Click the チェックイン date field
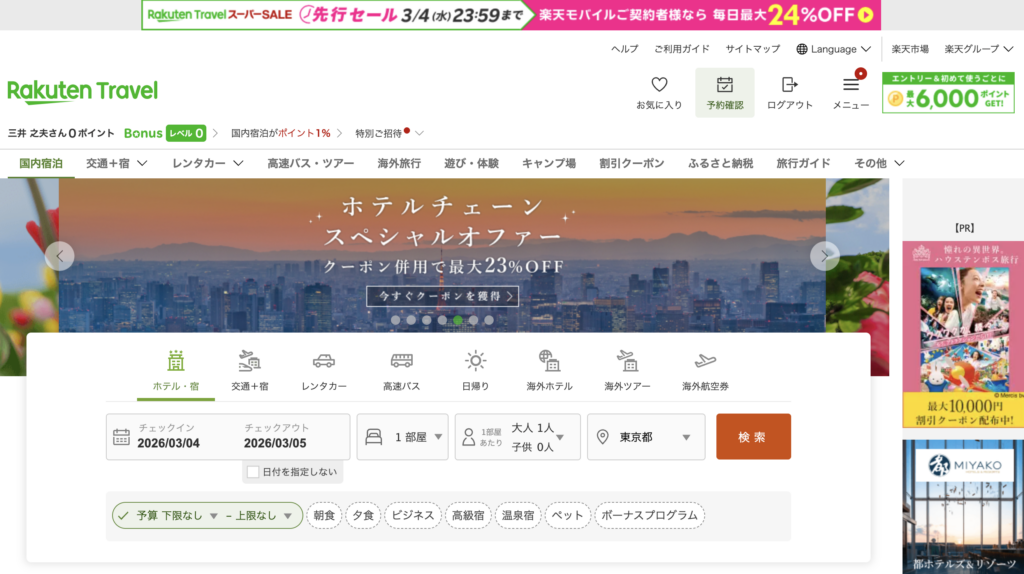The image size is (1024, 574). (x=170, y=437)
